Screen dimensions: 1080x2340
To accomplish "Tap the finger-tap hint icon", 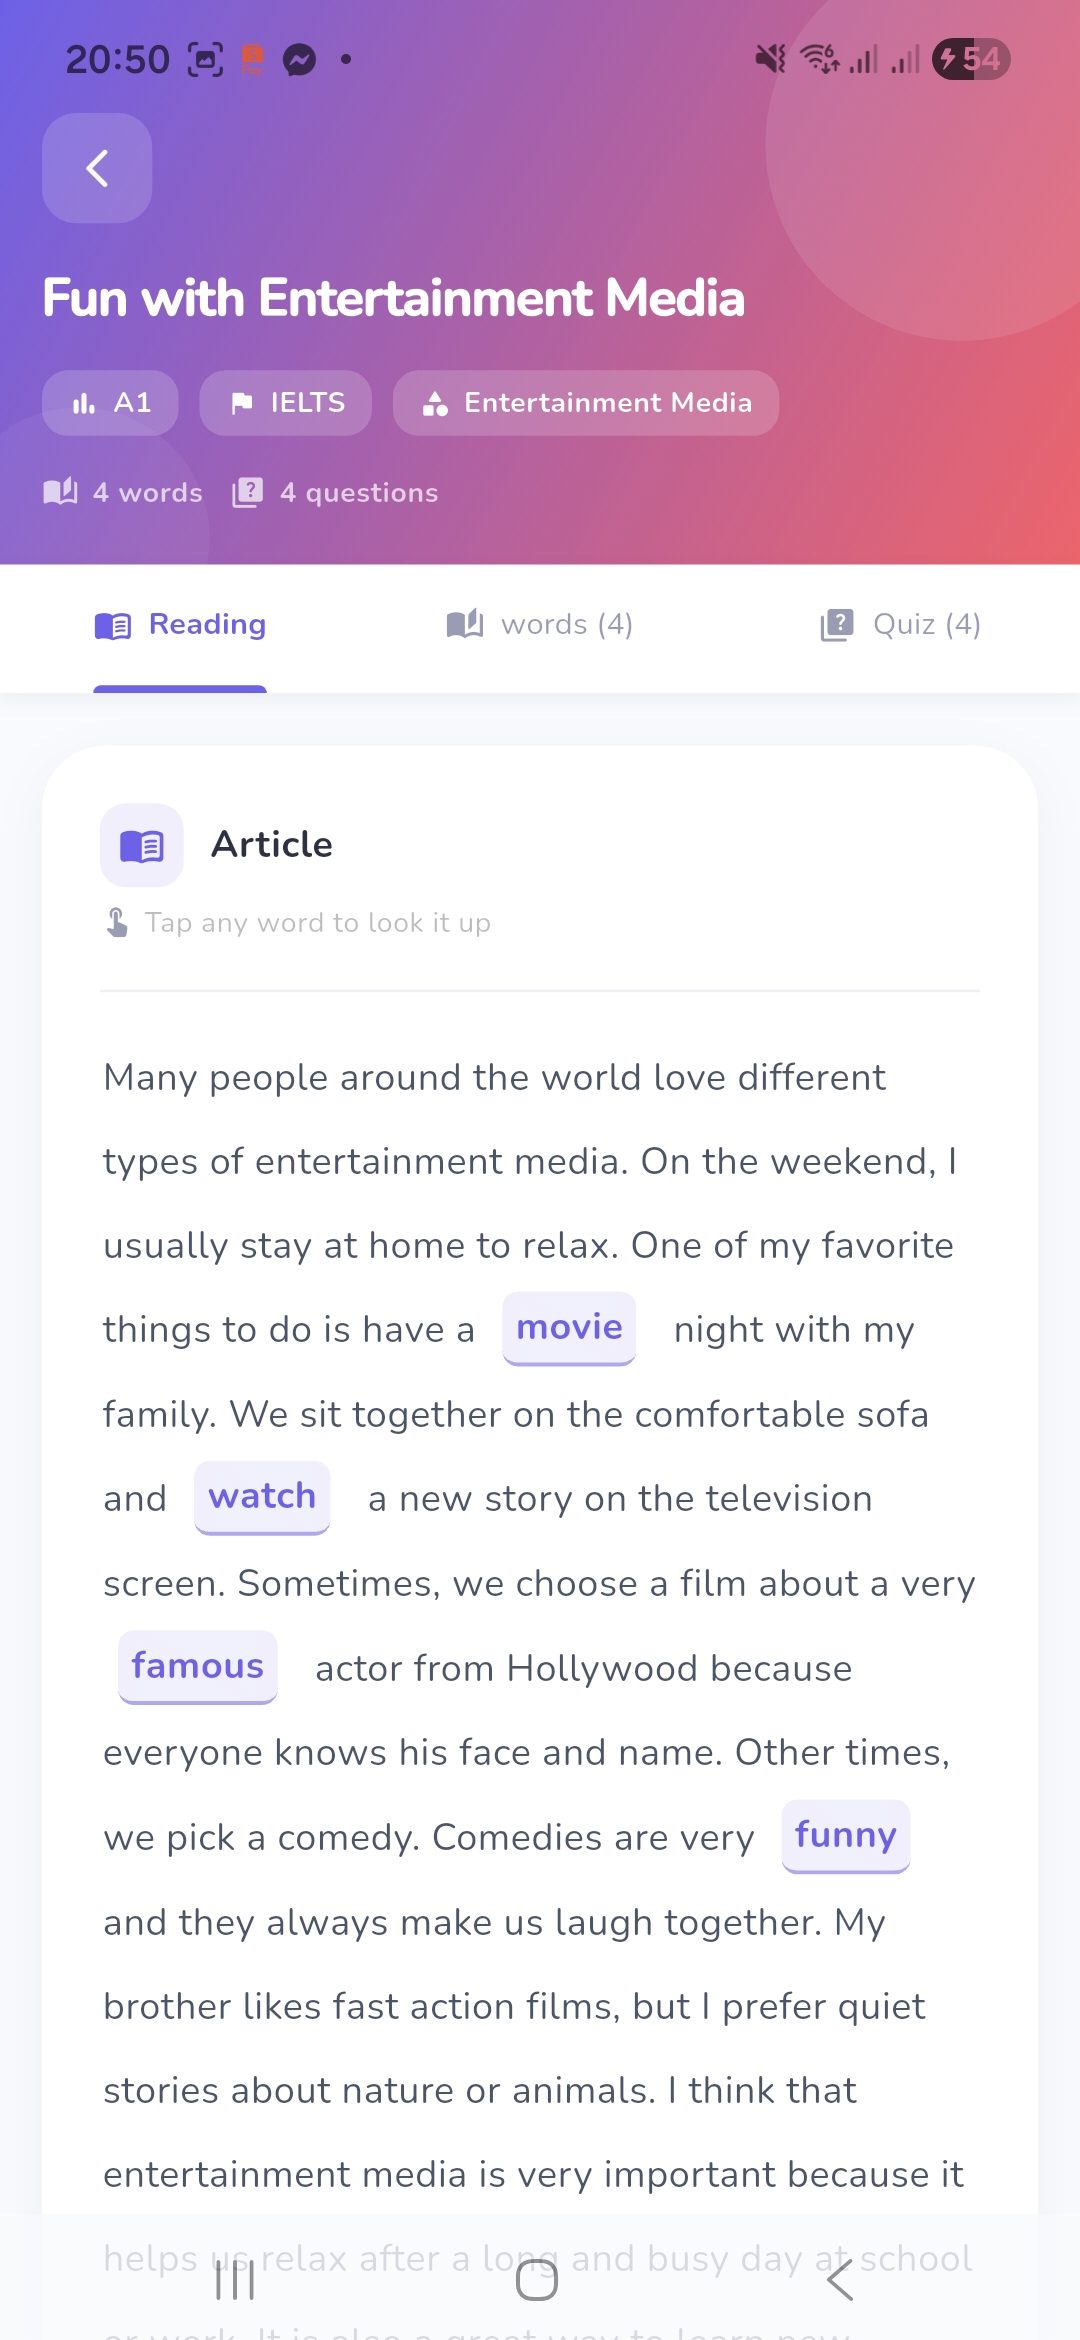I will click(117, 922).
